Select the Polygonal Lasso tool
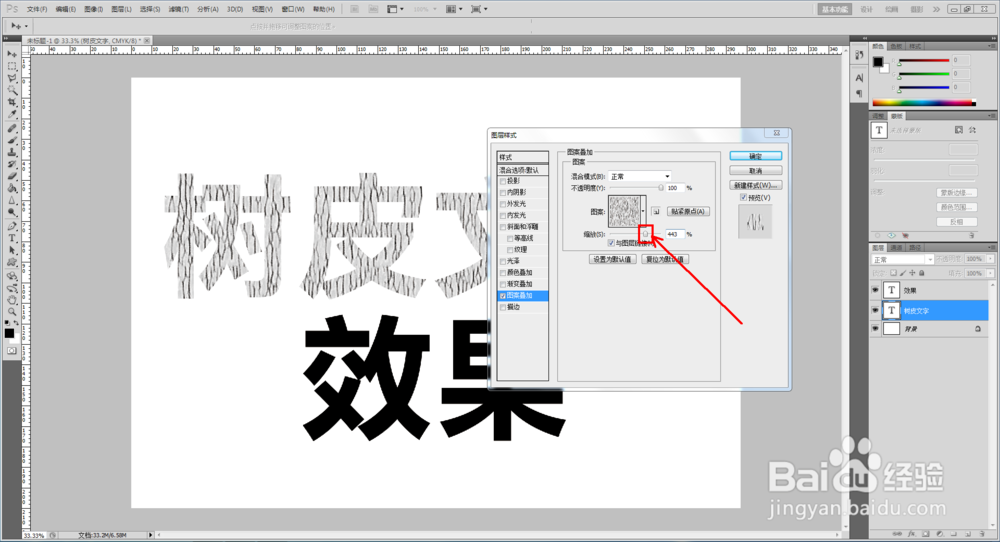 click(11, 78)
